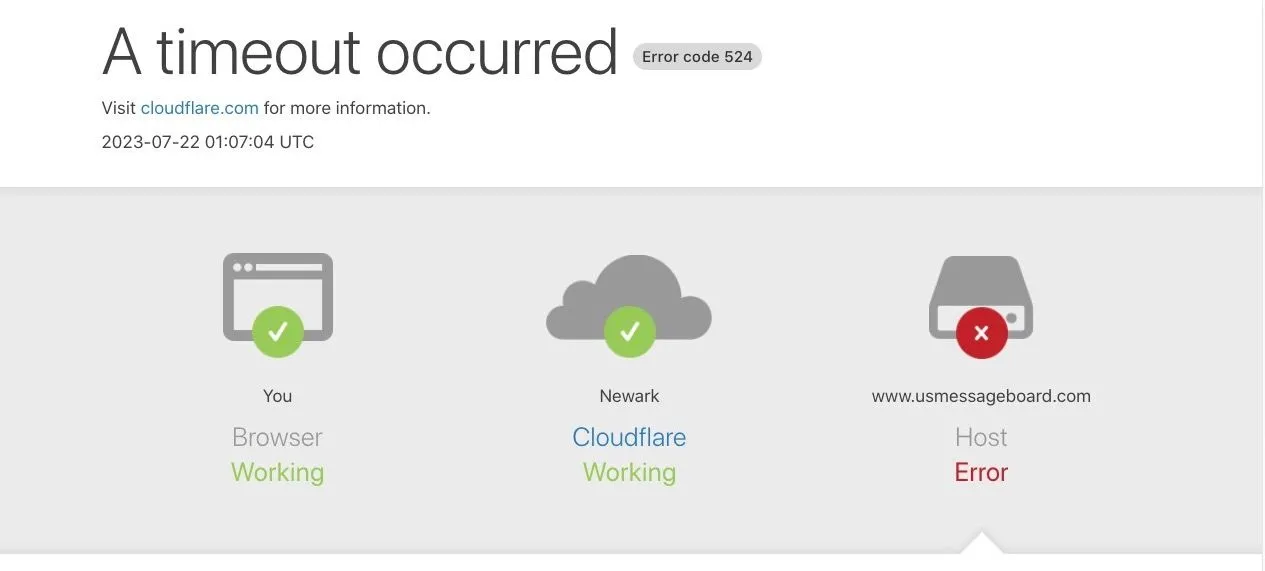Open the blue Cloudflare link under Newark

[x=629, y=437]
